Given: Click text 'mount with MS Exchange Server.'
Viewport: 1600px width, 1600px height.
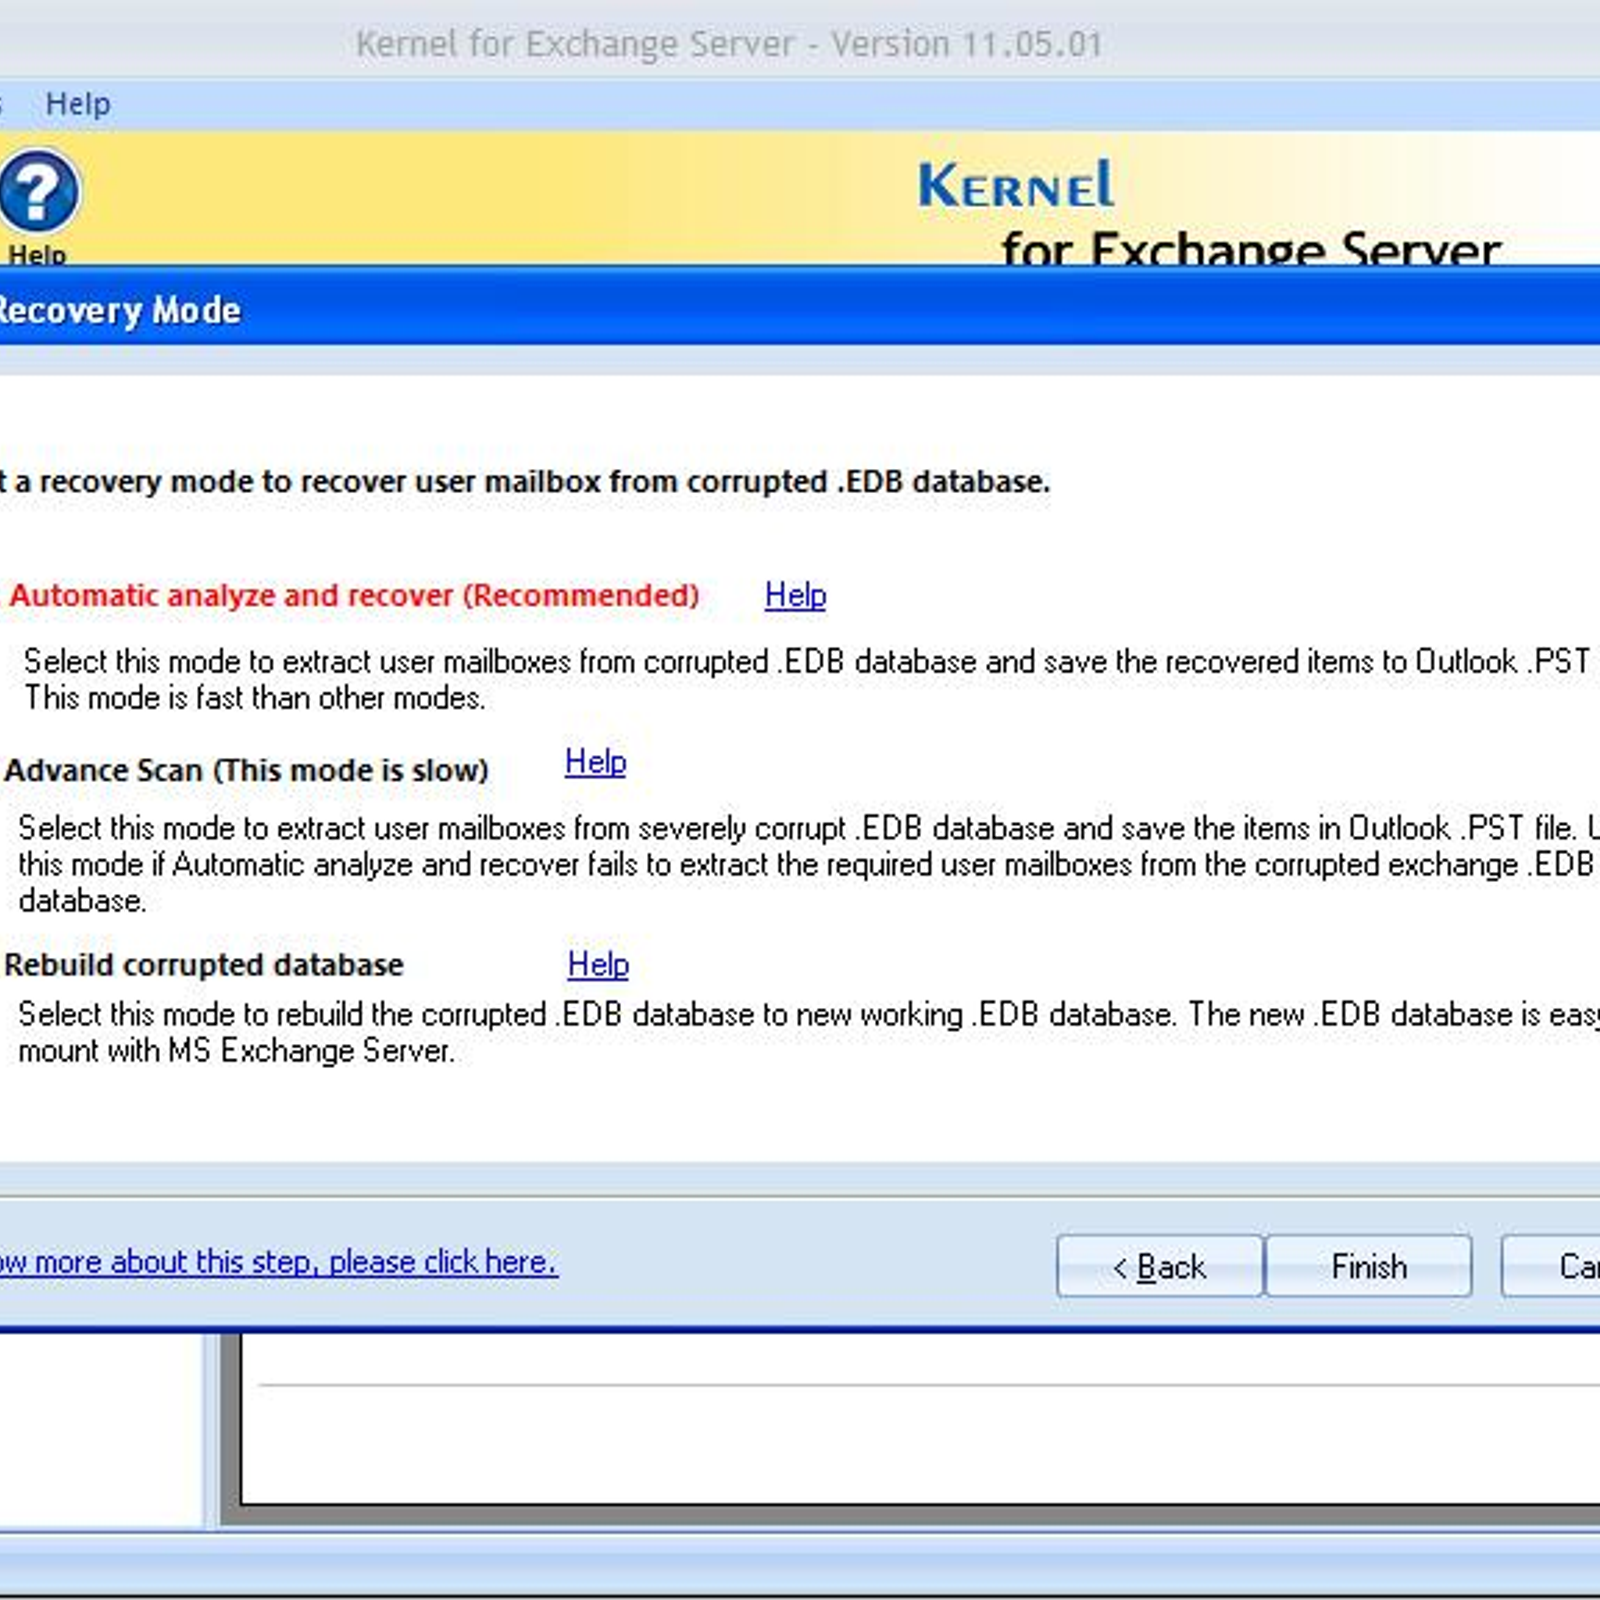Looking at the screenshot, I should tap(236, 1051).
